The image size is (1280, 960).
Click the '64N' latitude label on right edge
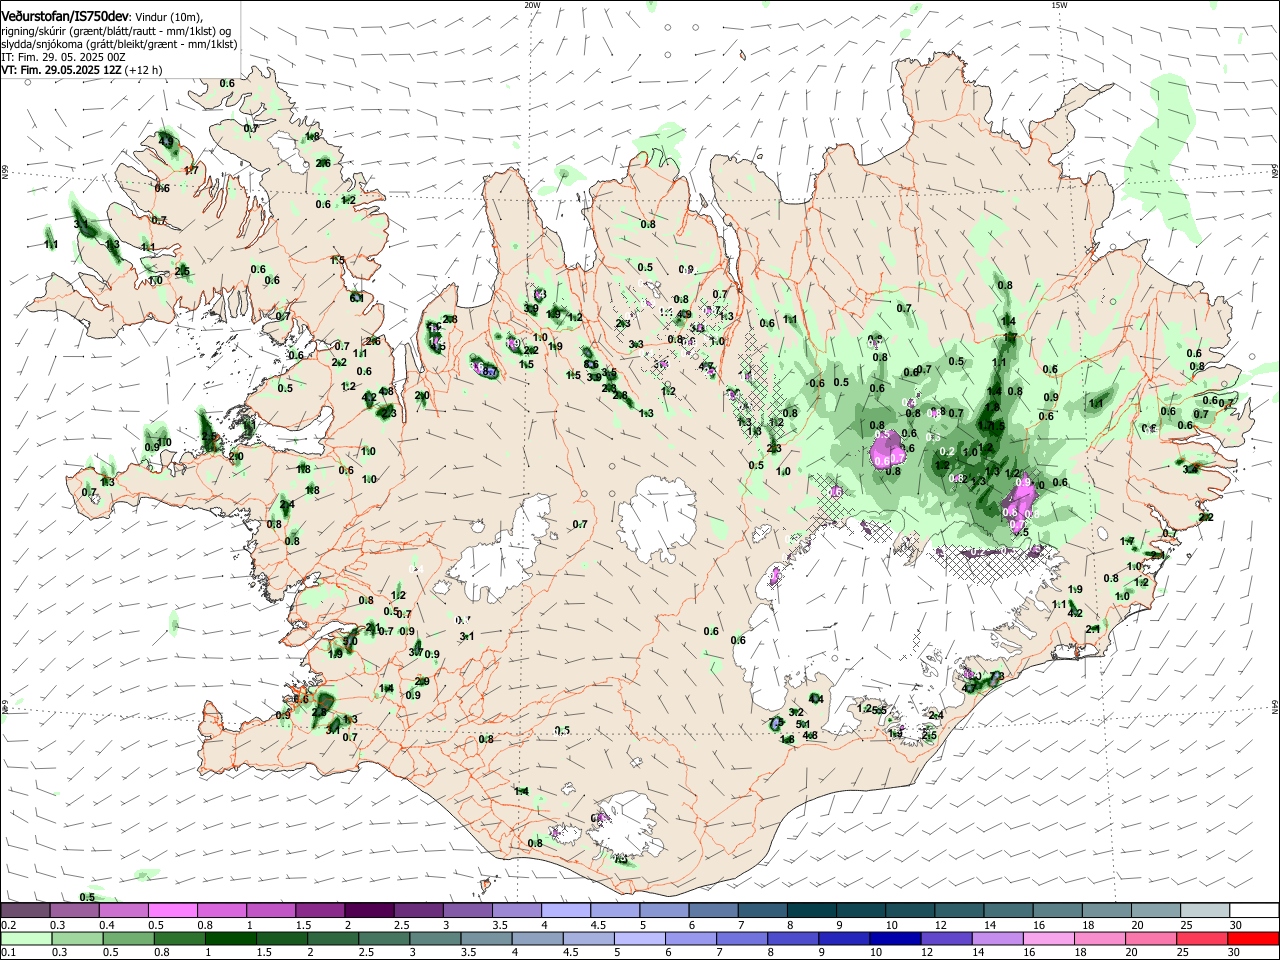coord(1275,707)
